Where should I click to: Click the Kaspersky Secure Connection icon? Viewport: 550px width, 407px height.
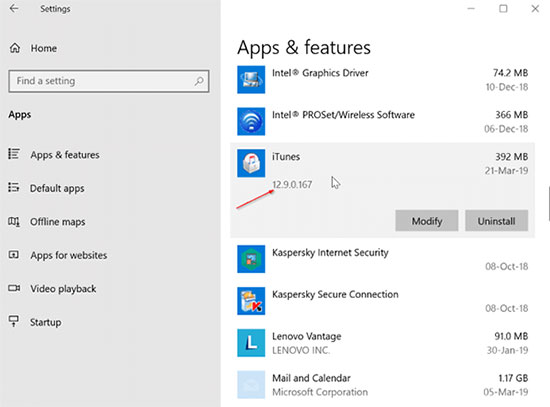pyautogui.click(x=251, y=301)
